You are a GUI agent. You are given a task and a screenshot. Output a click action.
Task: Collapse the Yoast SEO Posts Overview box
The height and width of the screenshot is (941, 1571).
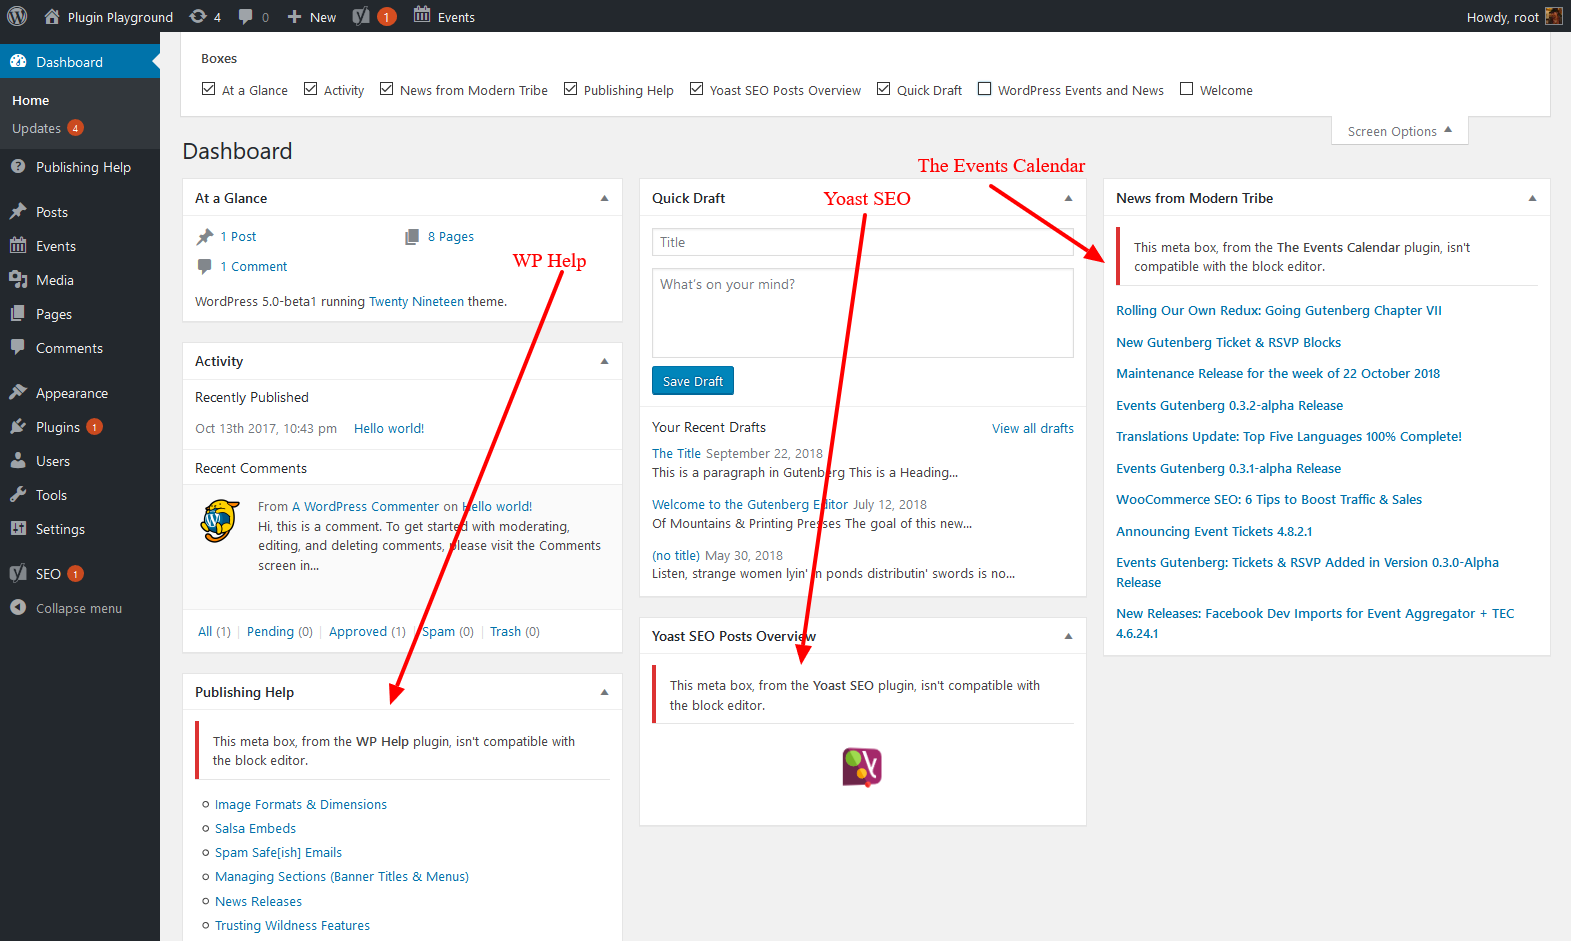1068,636
